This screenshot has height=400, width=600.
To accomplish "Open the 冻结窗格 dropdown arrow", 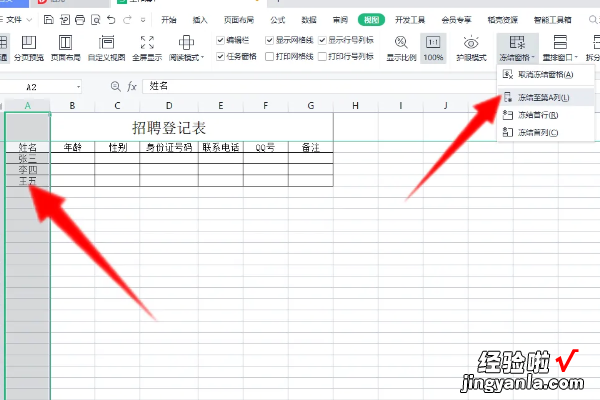I will 533,58.
